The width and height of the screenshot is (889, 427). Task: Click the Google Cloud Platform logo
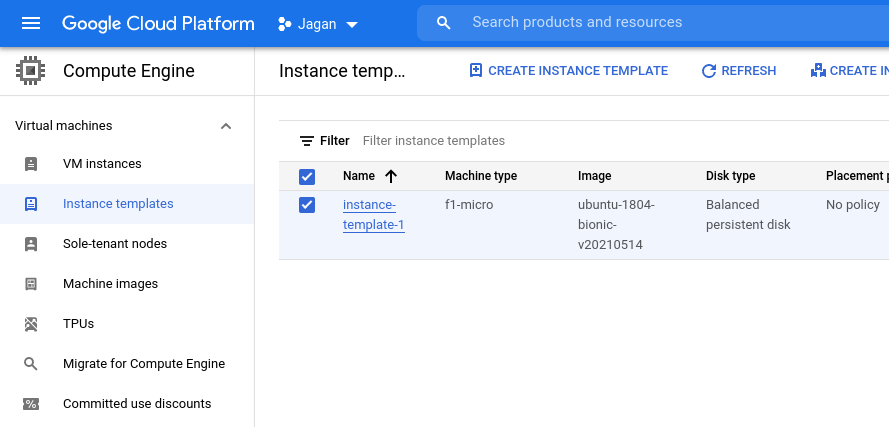pyautogui.click(x=158, y=23)
